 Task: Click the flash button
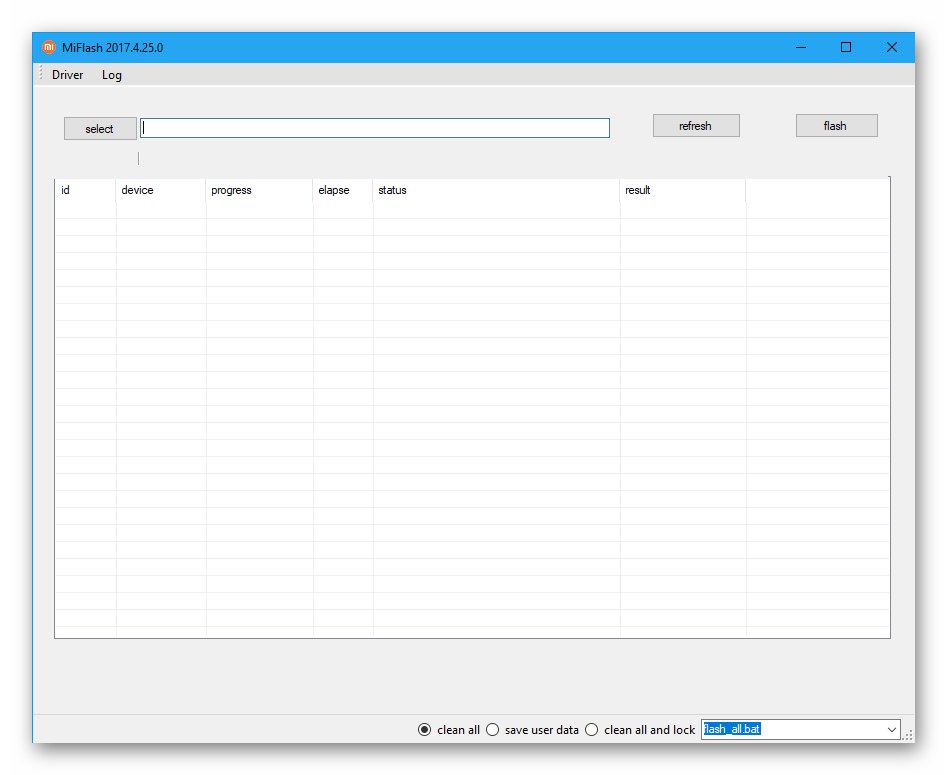pos(836,126)
